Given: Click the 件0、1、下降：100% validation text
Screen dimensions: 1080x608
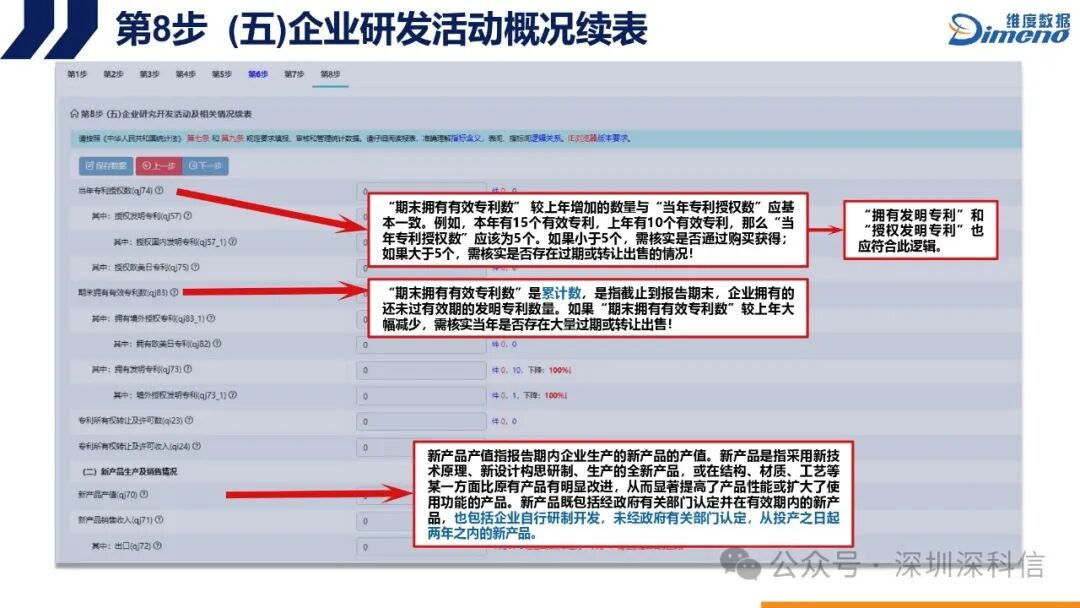Looking at the screenshot, I should click(x=529, y=396).
